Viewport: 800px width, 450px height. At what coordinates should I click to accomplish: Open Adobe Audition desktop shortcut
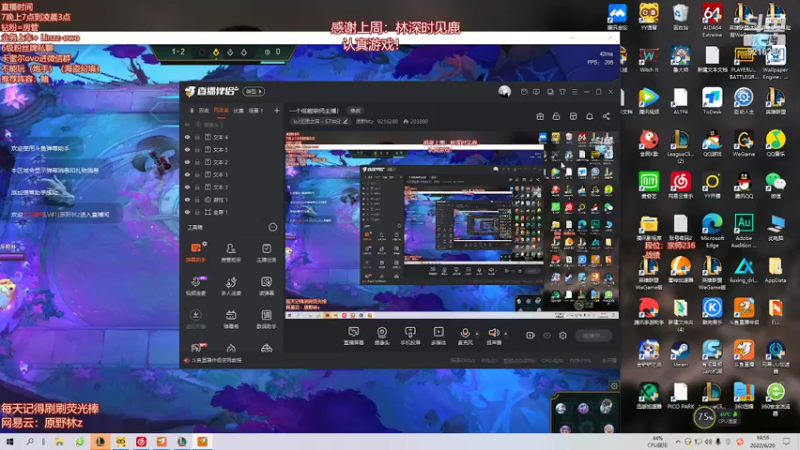point(743,230)
